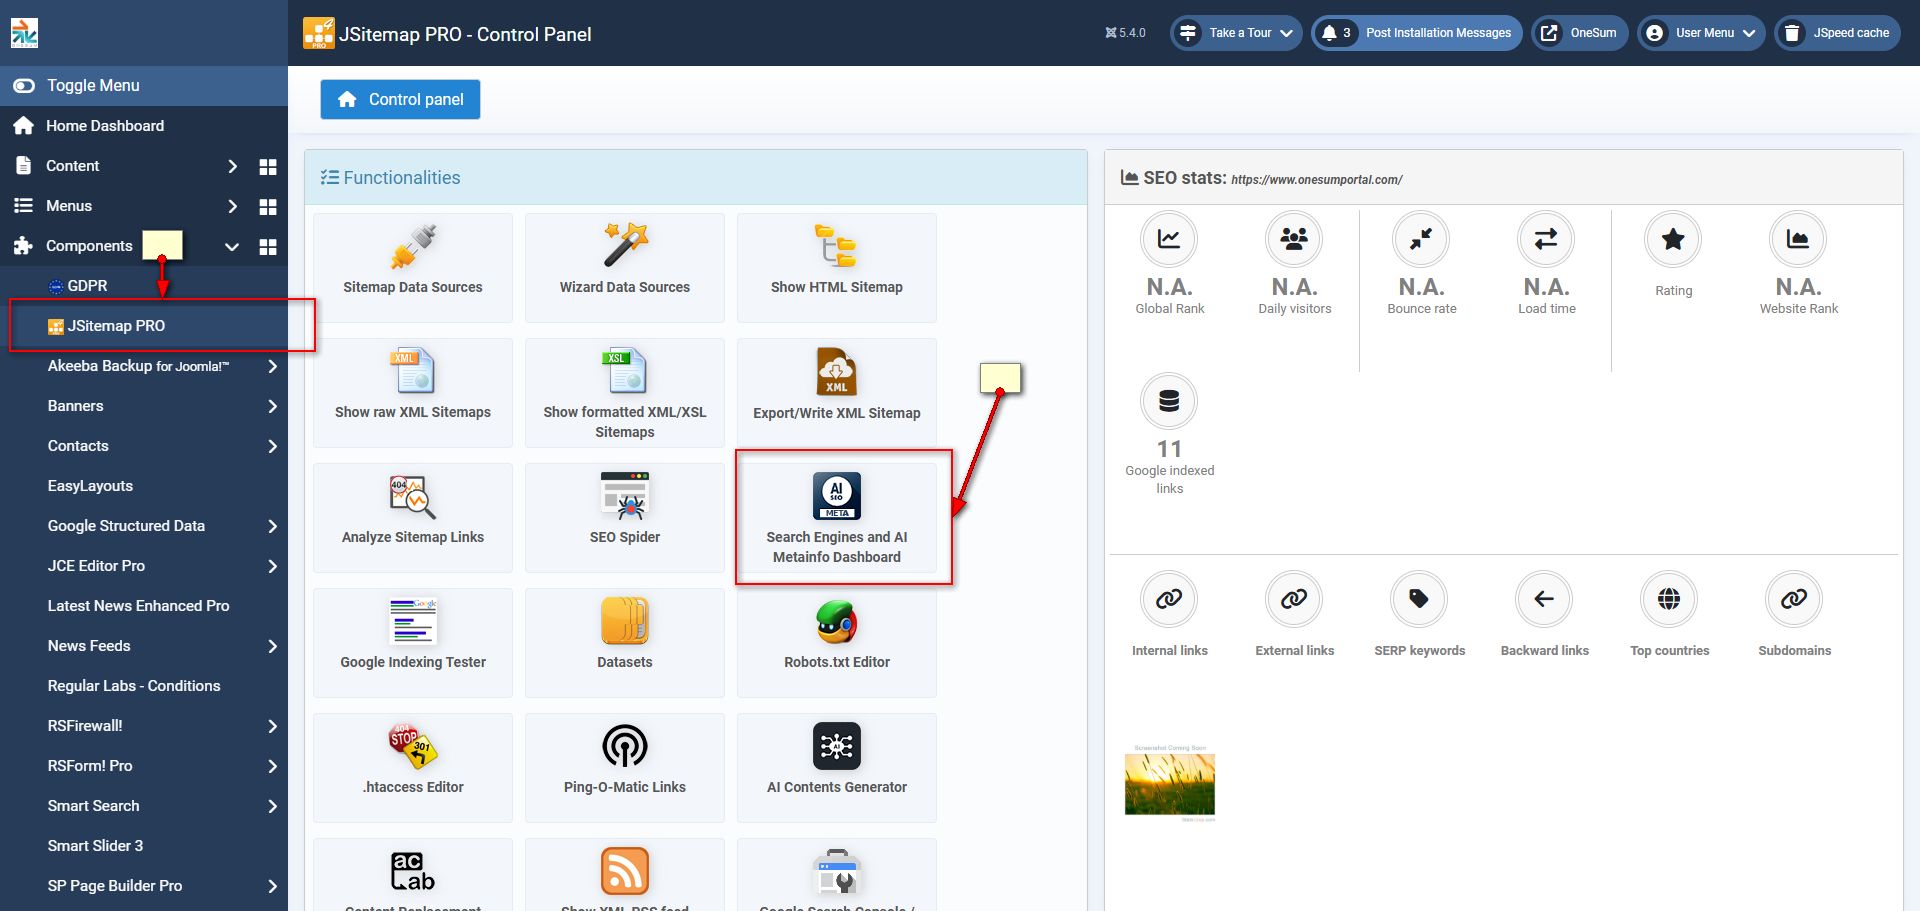1920x911 pixels.
Task: Open SERP keywords tag icon
Action: 1419,599
